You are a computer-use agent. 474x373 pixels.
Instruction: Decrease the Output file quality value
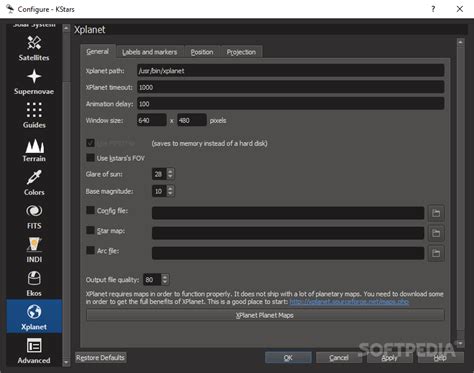[165, 282]
